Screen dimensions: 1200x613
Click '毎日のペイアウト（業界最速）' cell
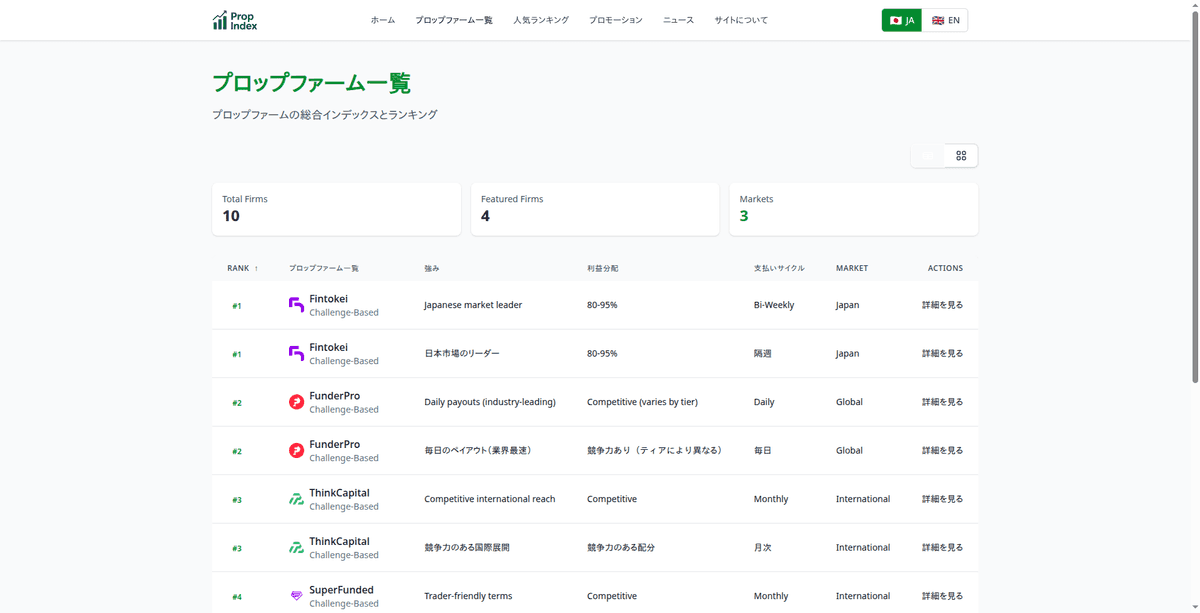click(x=478, y=451)
